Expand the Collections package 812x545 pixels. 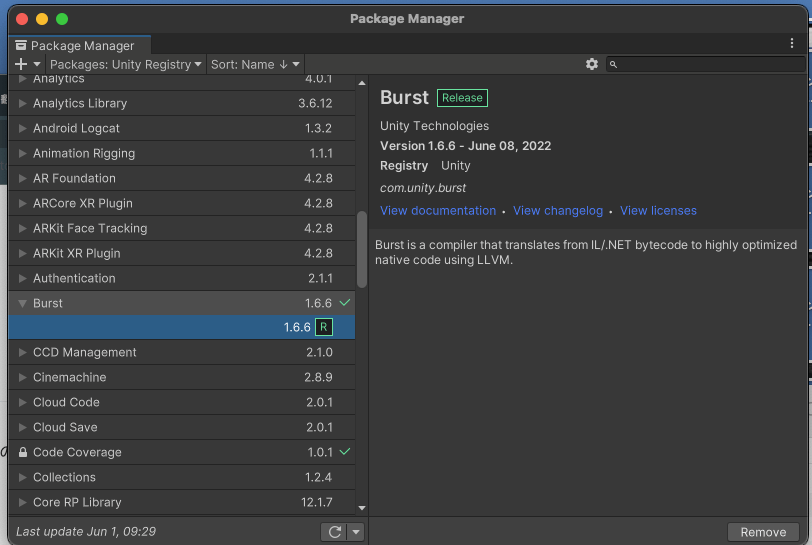(x=22, y=477)
